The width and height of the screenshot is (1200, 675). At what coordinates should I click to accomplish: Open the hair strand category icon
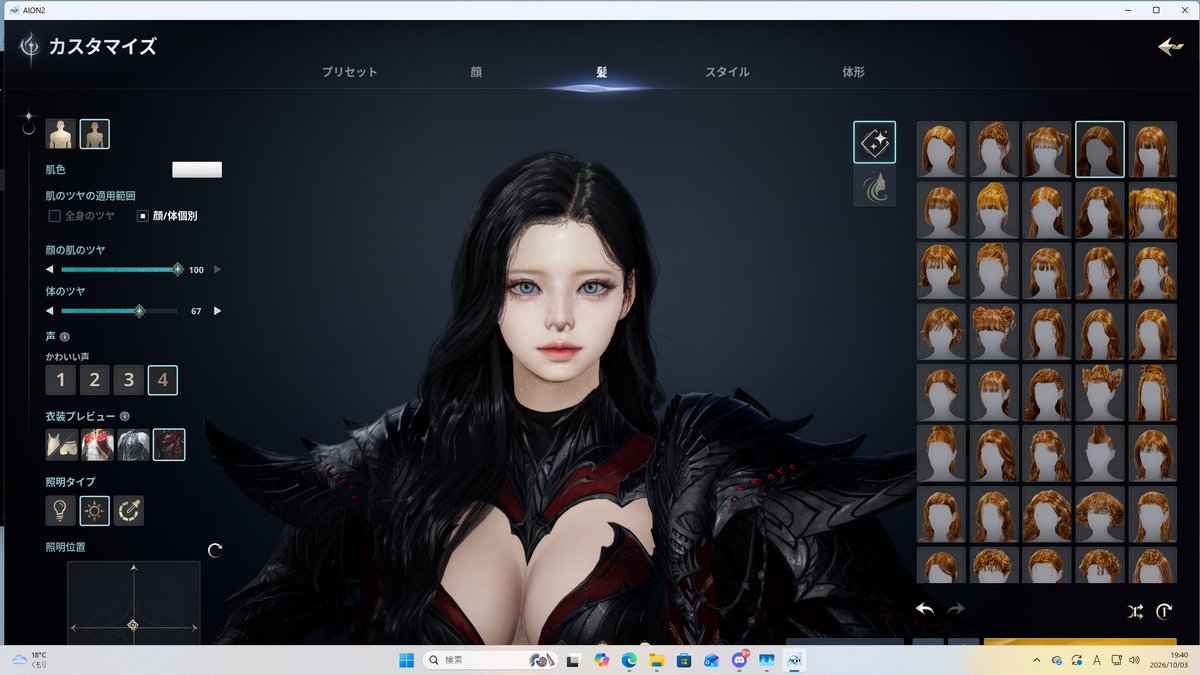[874, 187]
